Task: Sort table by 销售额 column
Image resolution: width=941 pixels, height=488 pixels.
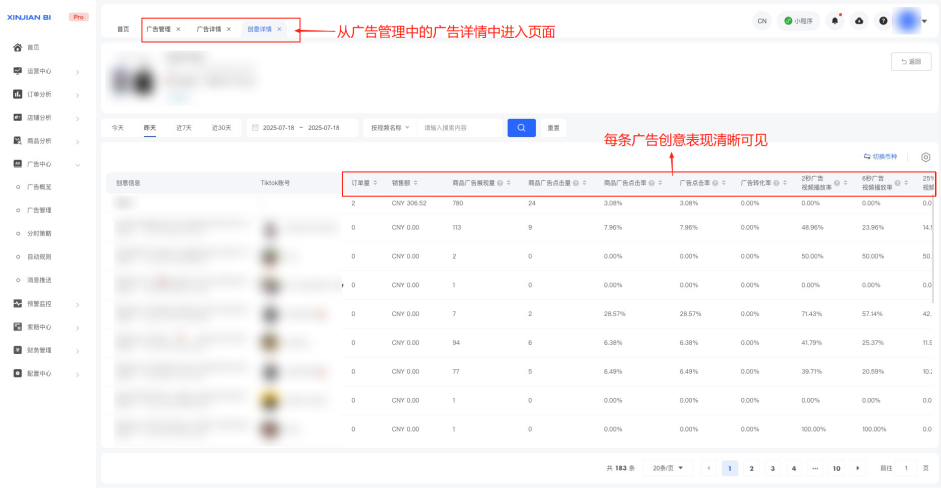Action: 415,183
